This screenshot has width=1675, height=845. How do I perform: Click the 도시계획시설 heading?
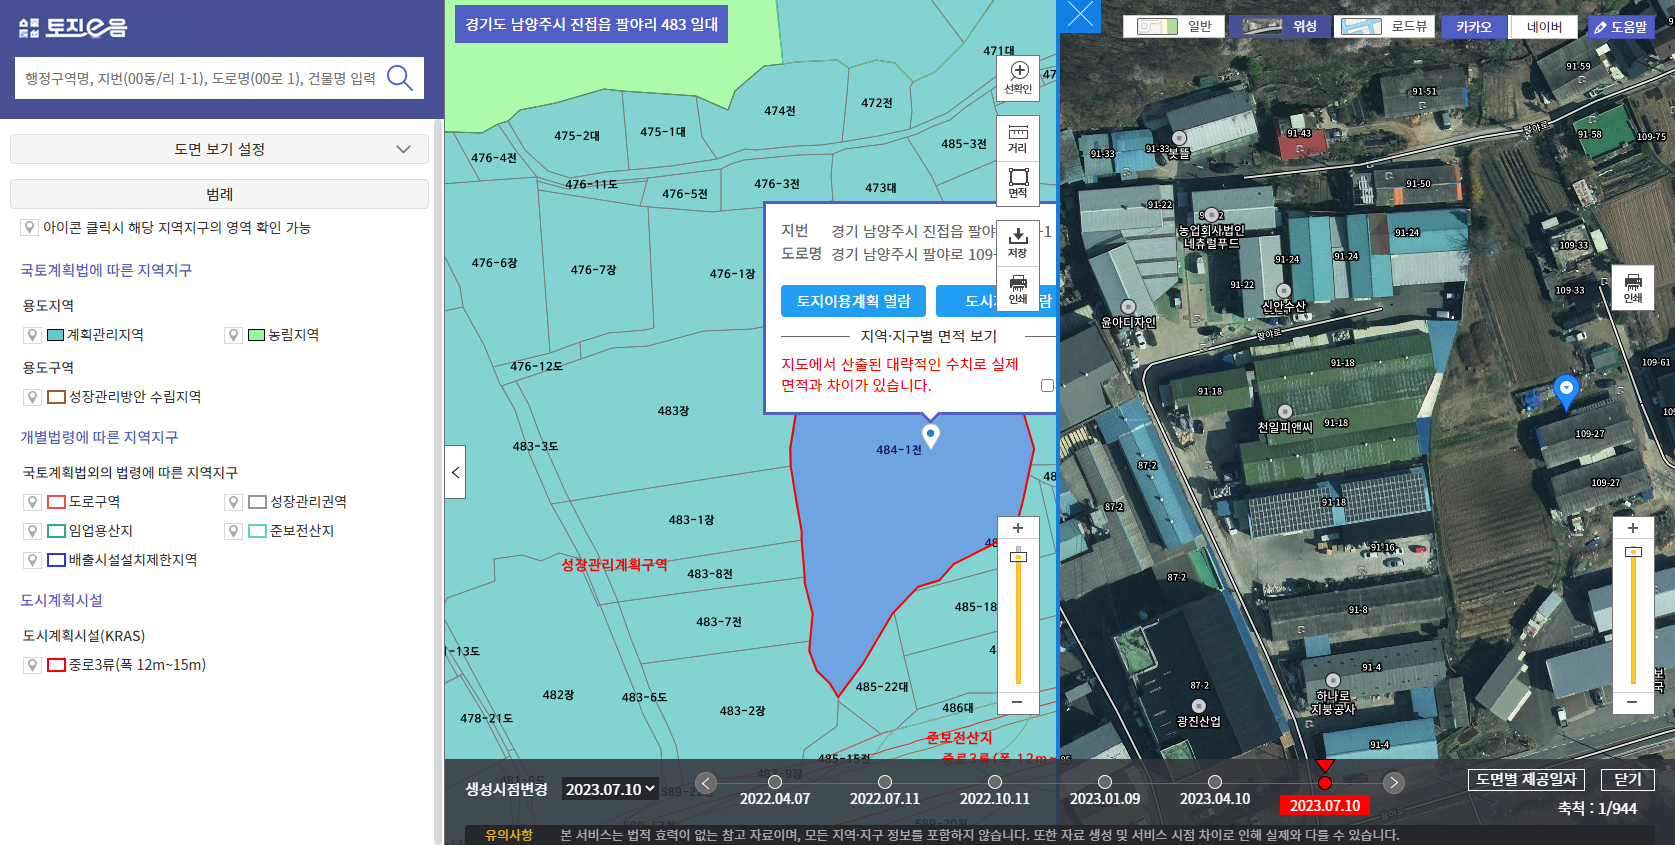pyautogui.click(x=61, y=600)
